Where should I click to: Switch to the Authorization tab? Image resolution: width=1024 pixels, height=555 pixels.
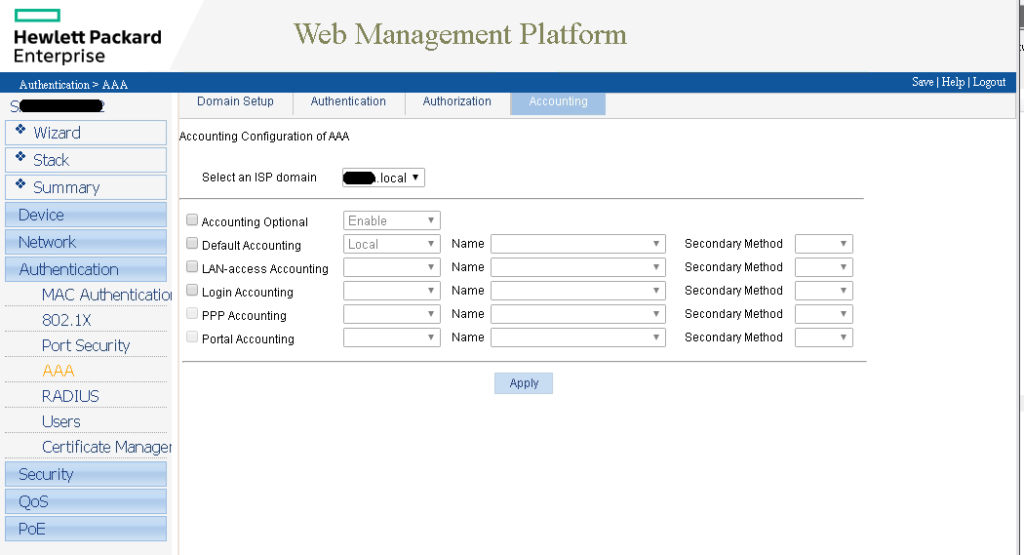(x=457, y=102)
